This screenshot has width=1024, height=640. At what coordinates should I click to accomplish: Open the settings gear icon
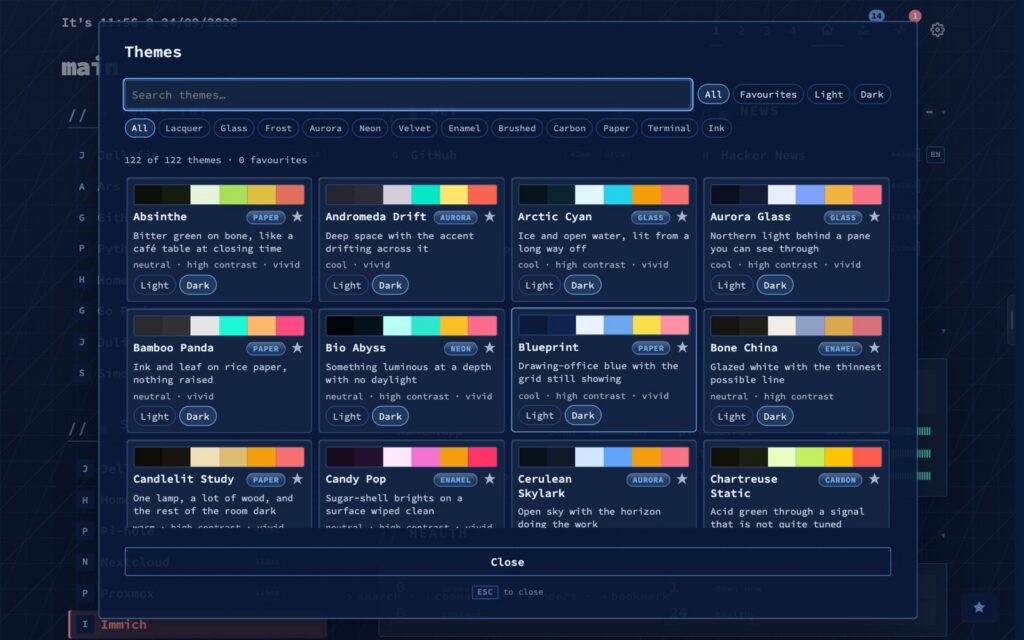(937, 30)
